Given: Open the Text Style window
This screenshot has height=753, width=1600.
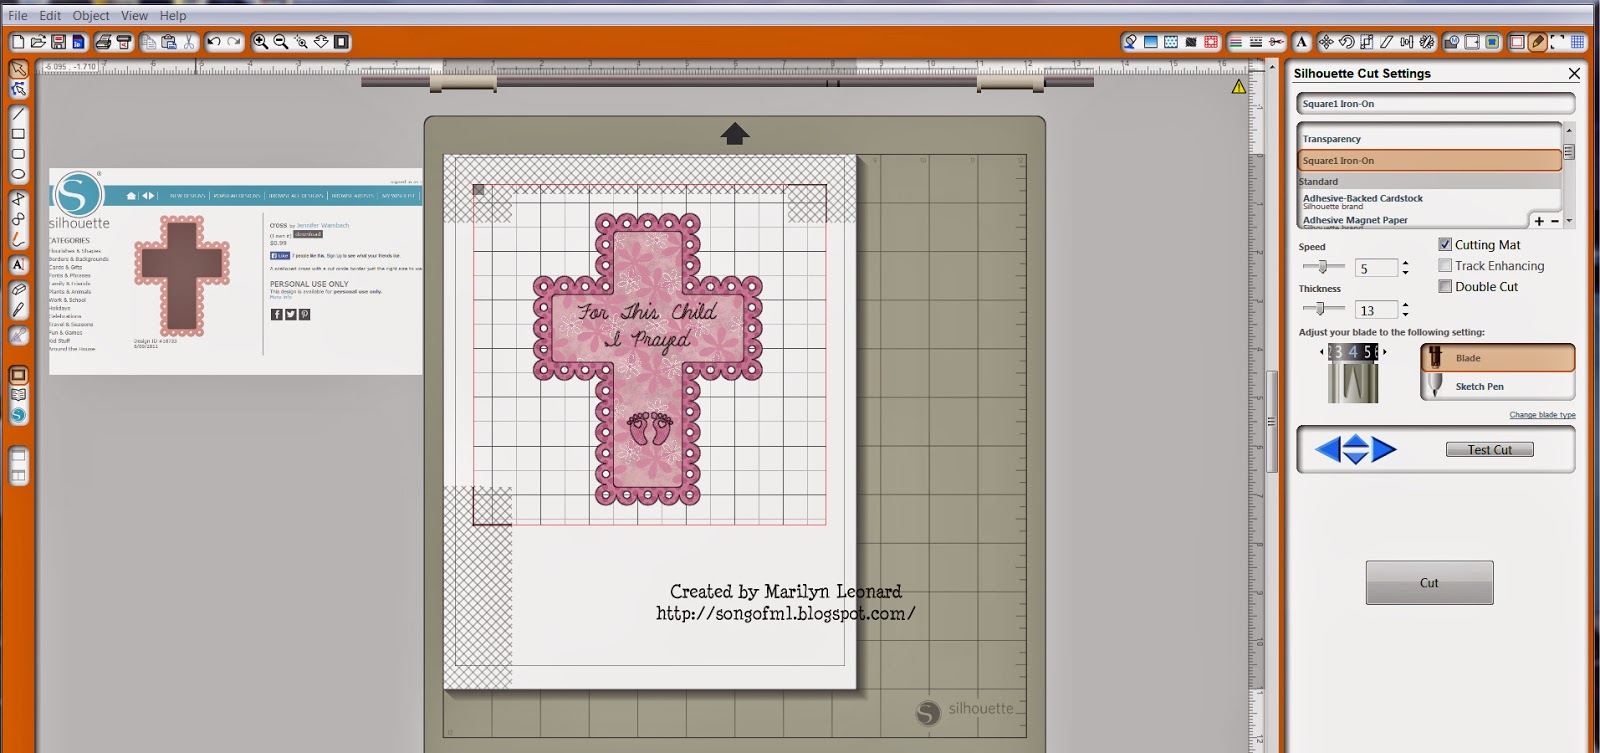Looking at the screenshot, I should 1301,42.
